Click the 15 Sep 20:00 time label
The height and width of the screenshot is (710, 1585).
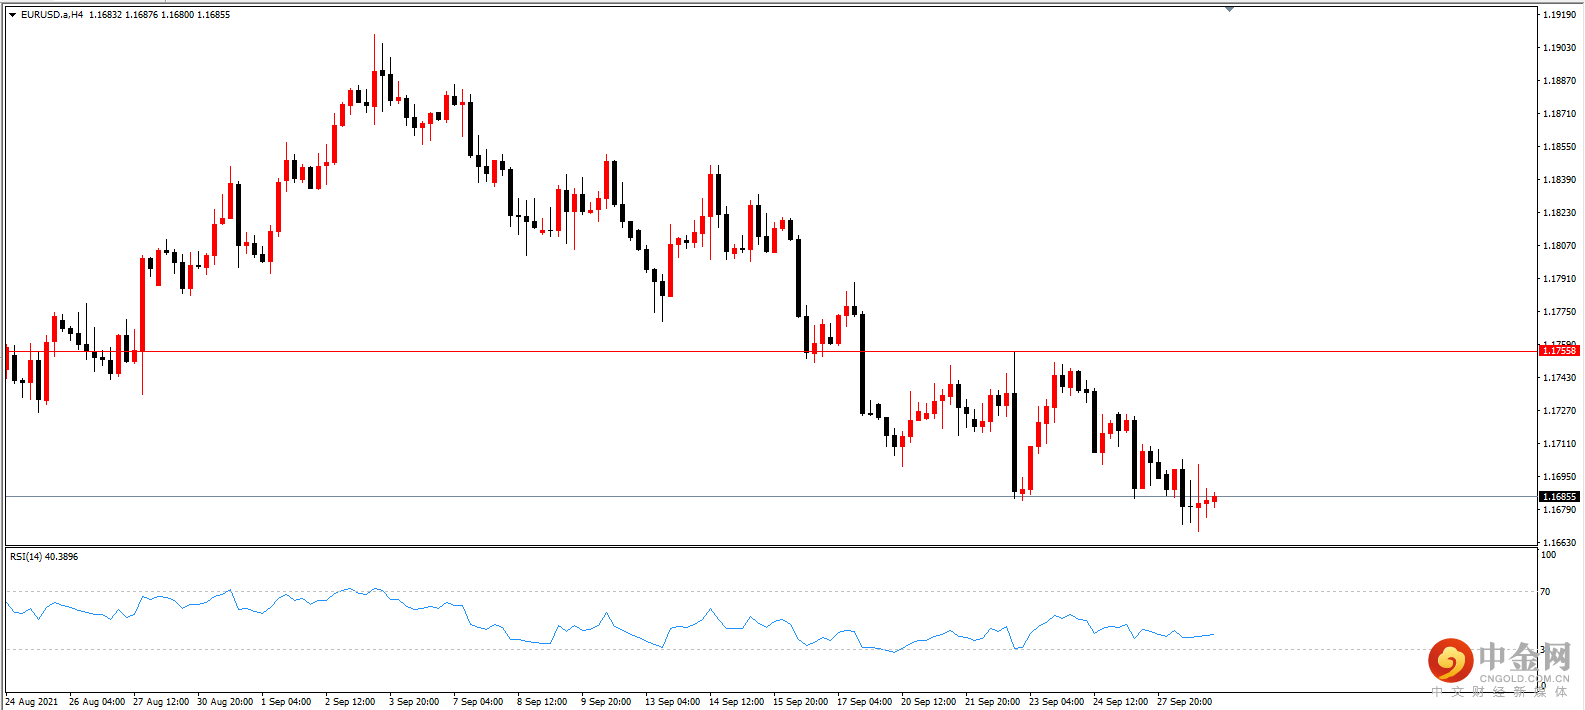tap(801, 702)
